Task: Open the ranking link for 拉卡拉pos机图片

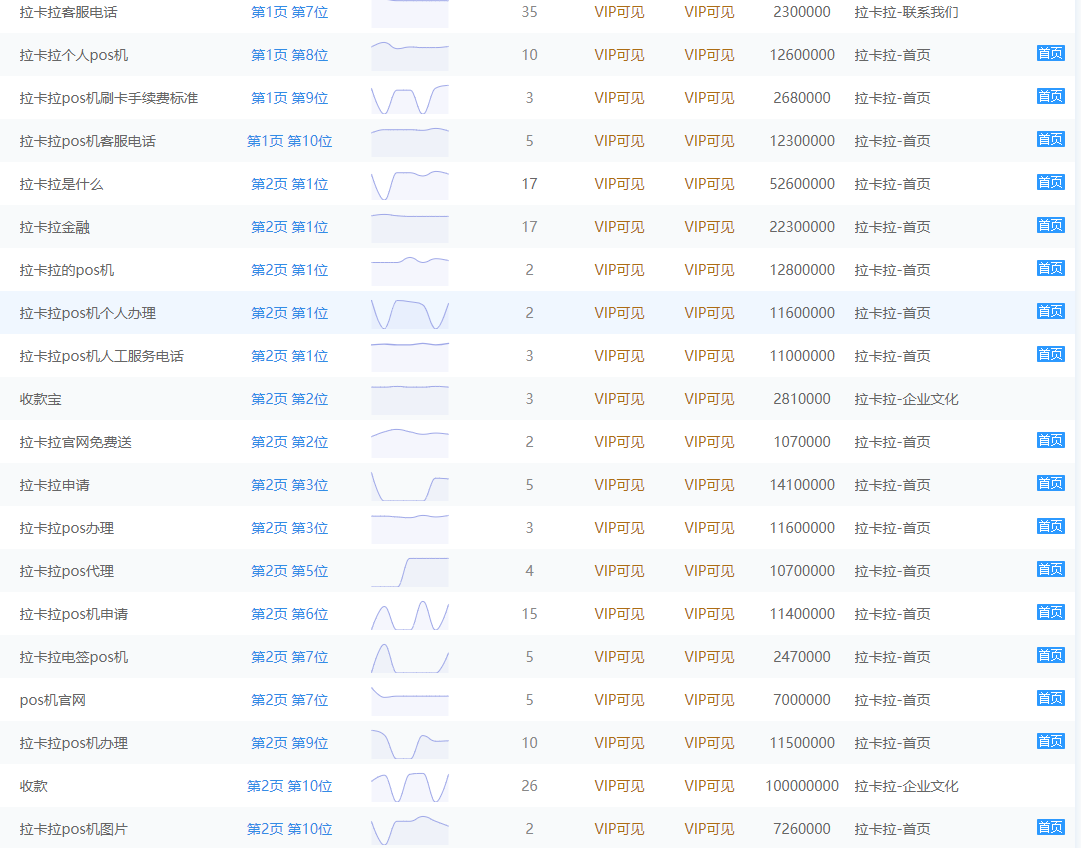Action: pos(290,829)
